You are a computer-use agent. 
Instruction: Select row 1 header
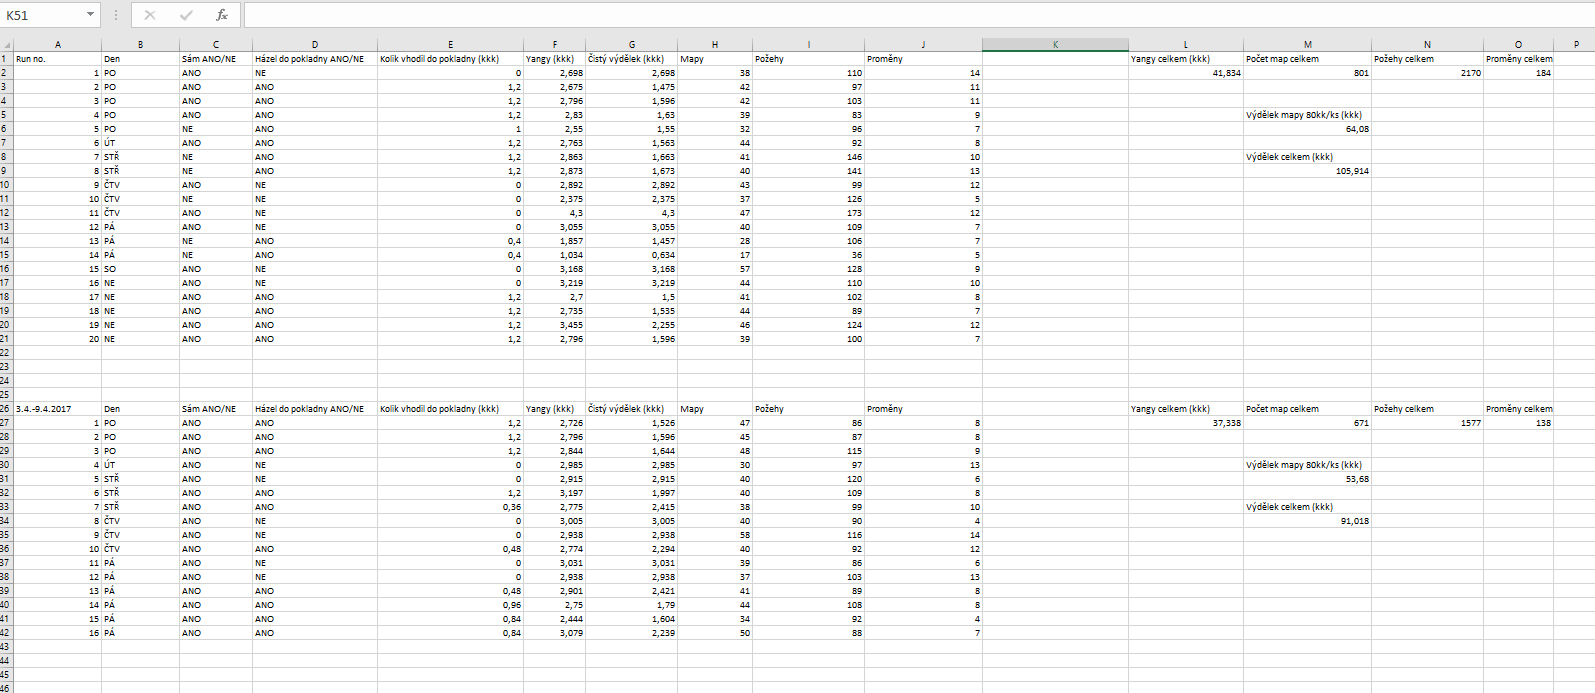(x=6, y=59)
